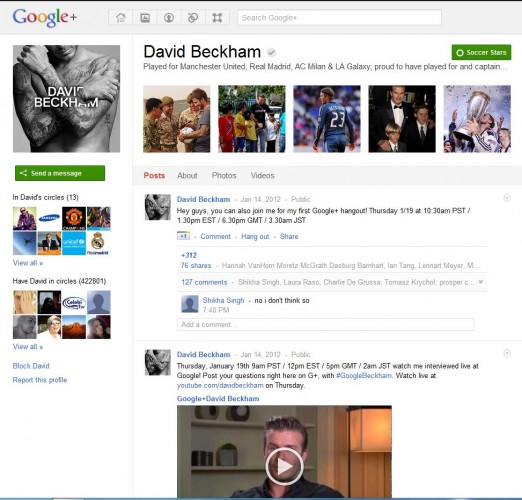This screenshot has height=500, width=522.
Task: Open the photo of Beckham with children
Action: (x=252, y=119)
